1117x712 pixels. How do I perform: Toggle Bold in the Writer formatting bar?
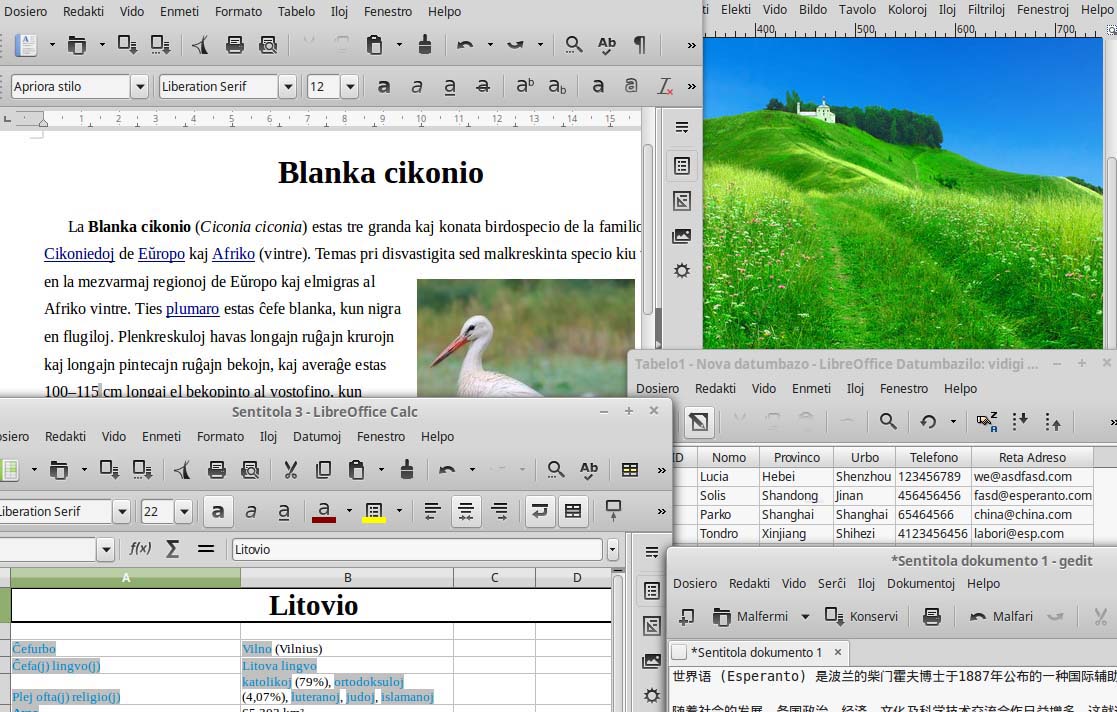383,86
